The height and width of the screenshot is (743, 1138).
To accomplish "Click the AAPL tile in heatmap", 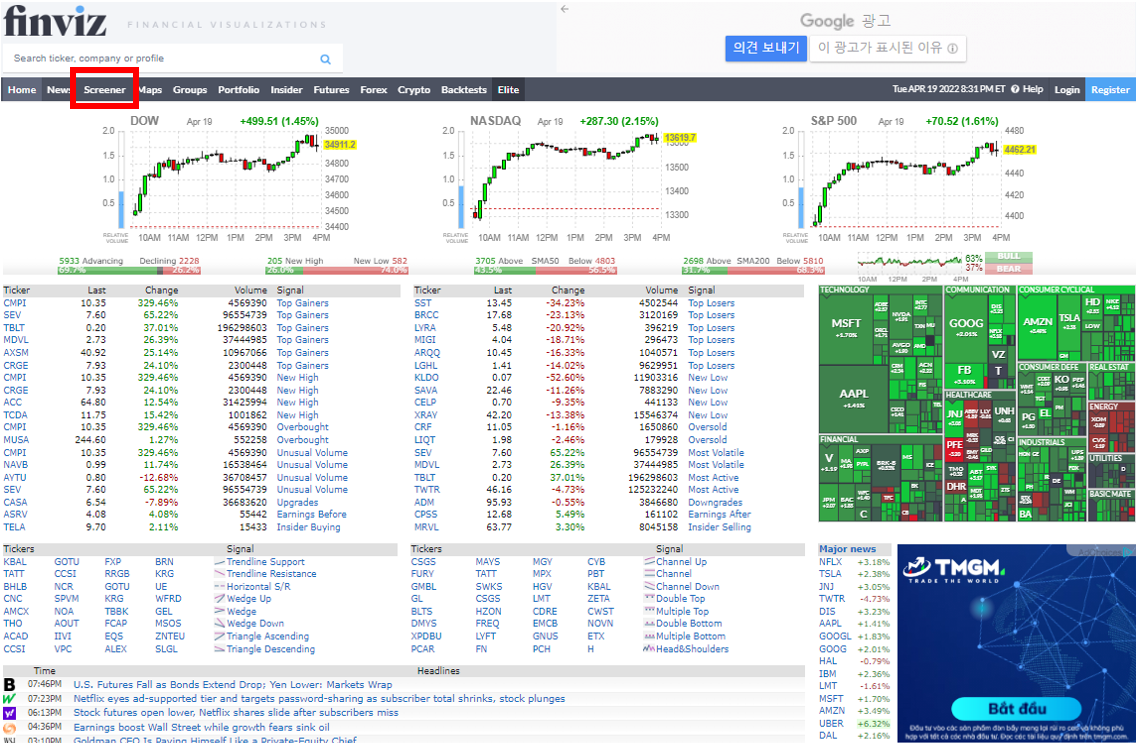I will (854, 398).
